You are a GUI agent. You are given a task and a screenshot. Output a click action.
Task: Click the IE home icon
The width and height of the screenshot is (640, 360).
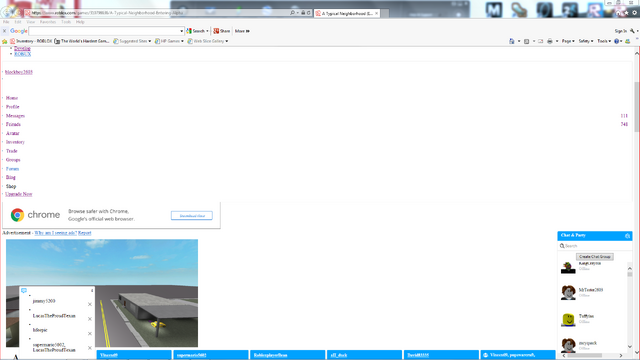(x=618, y=13)
